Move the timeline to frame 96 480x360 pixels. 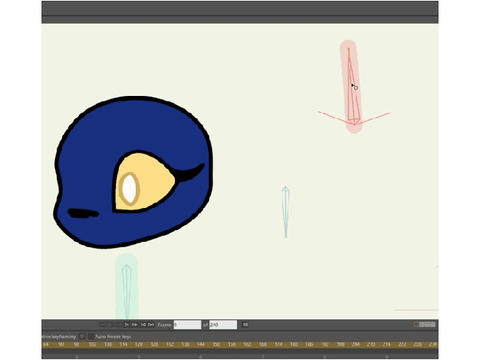[x=76, y=344]
